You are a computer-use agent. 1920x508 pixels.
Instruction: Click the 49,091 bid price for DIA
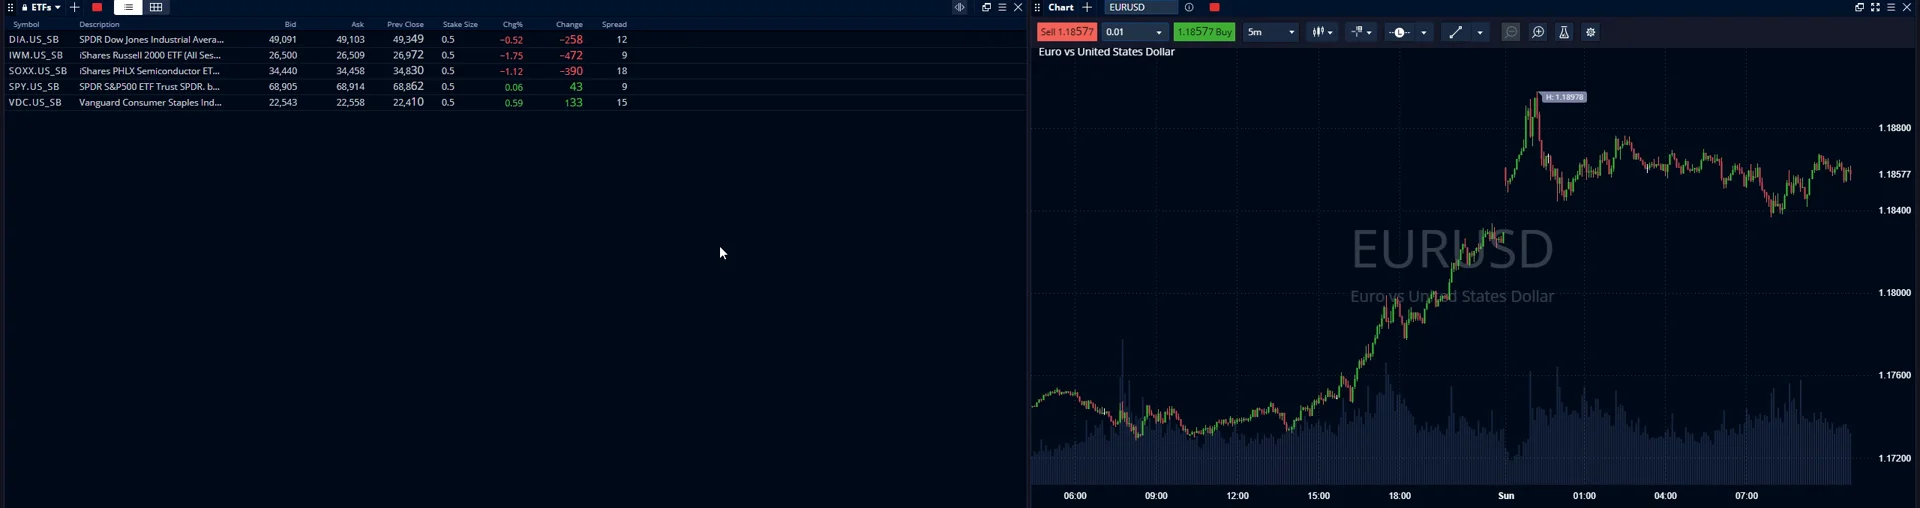point(282,40)
